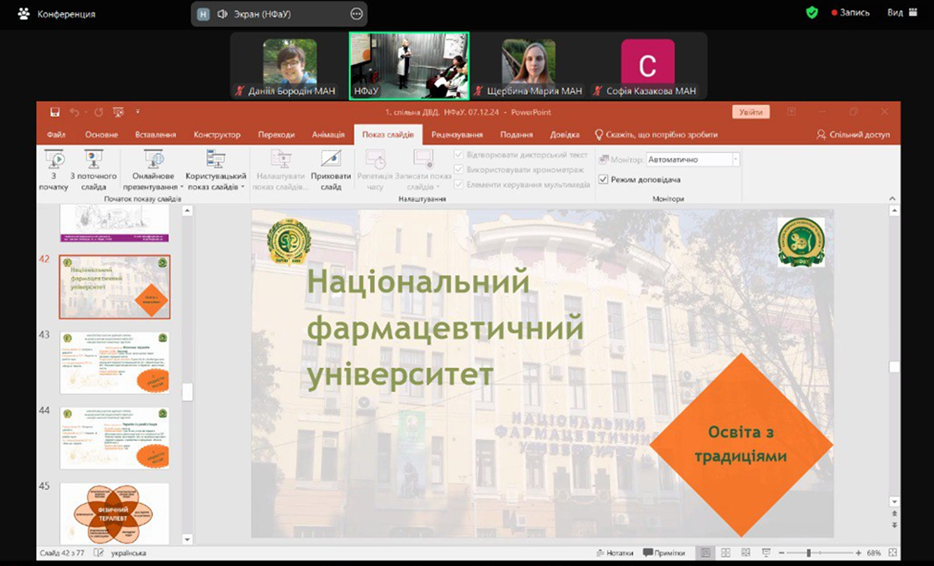The width and height of the screenshot is (934, 566).
Task: Toggle 'Елементи керування мультимедіа' checkbox
Action: click(x=459, y=185)
